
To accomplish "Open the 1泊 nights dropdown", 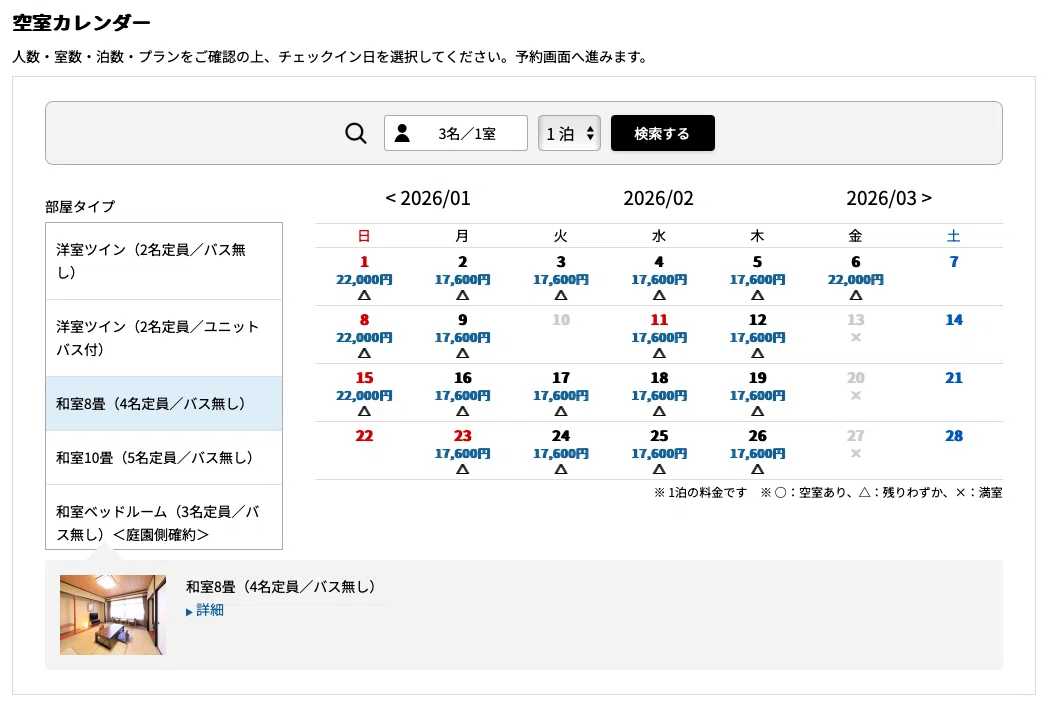I will pos(569,133).
